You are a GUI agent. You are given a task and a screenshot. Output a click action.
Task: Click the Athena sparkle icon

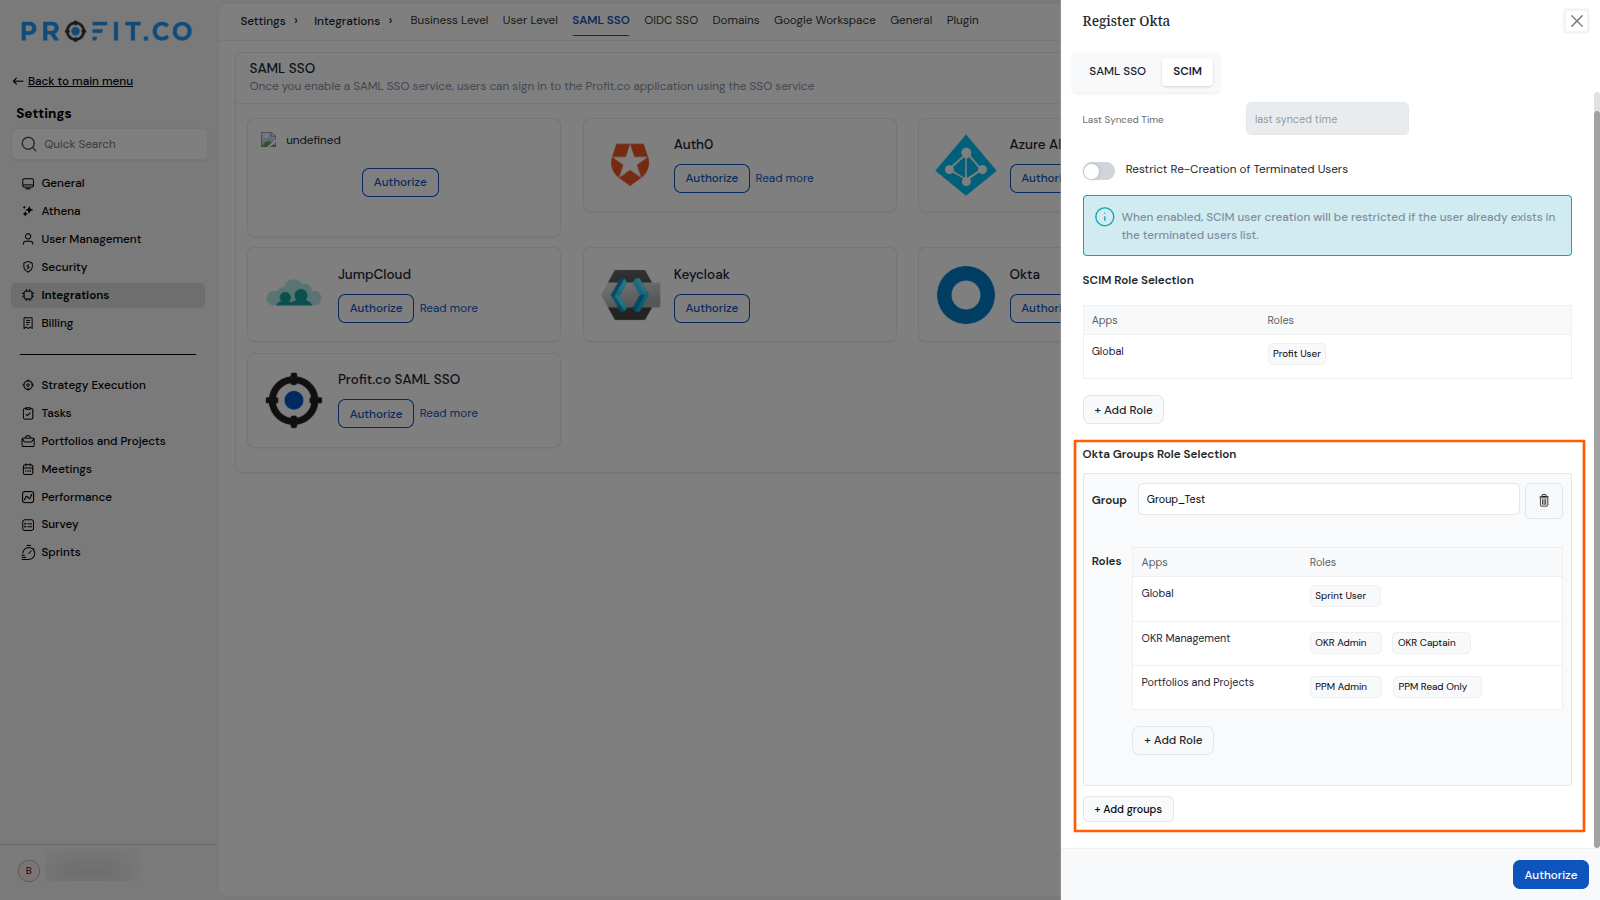click(x=28, y=212)
